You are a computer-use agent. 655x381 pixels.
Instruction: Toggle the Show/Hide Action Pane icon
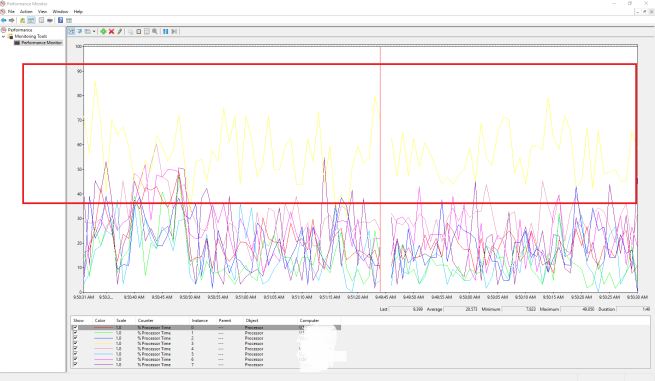69,20
